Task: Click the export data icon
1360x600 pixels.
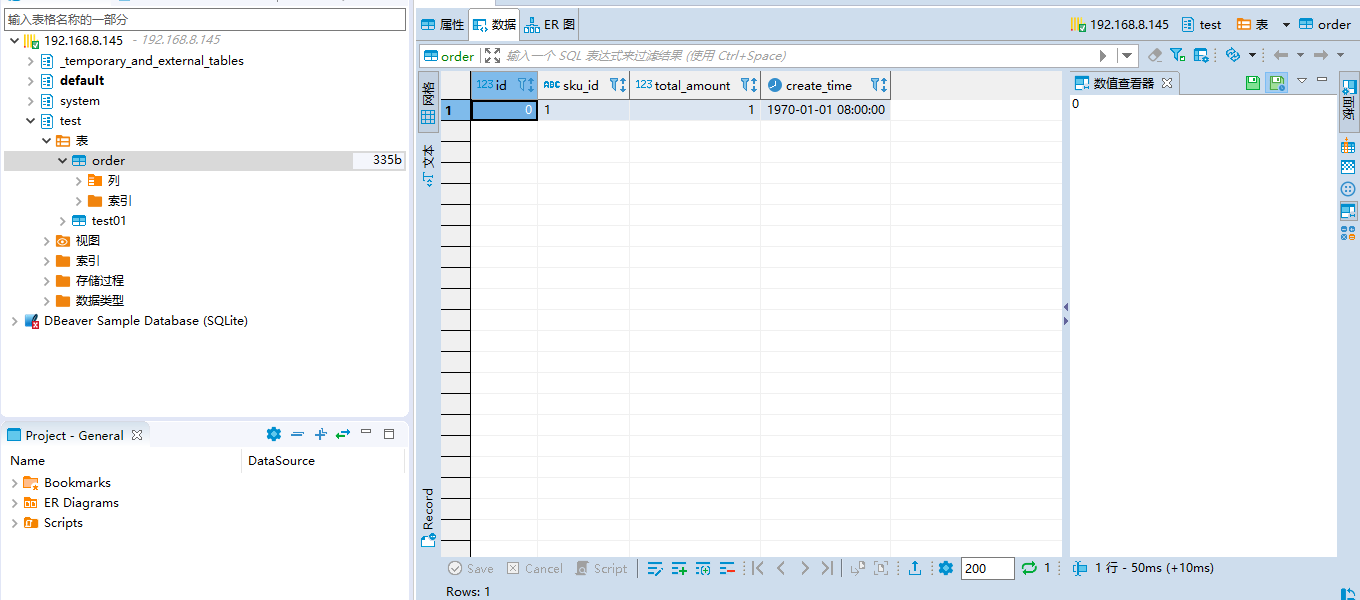Action: coord(915,568)
